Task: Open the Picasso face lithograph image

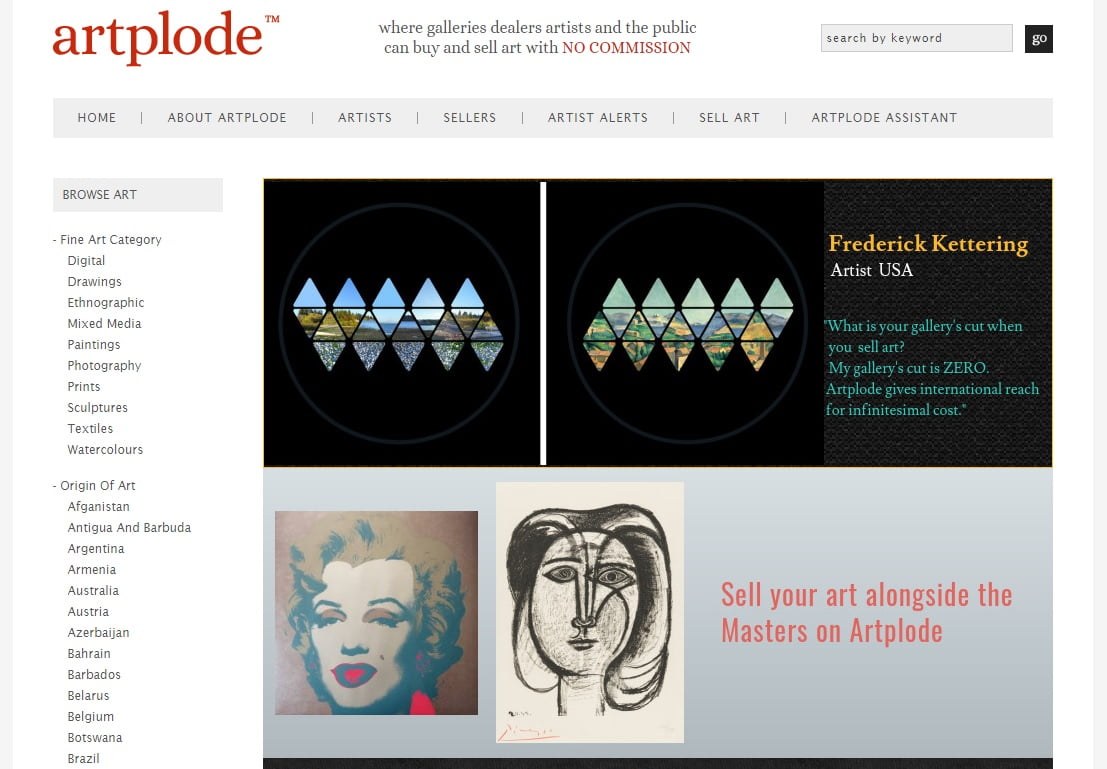Action: (590, 612)
